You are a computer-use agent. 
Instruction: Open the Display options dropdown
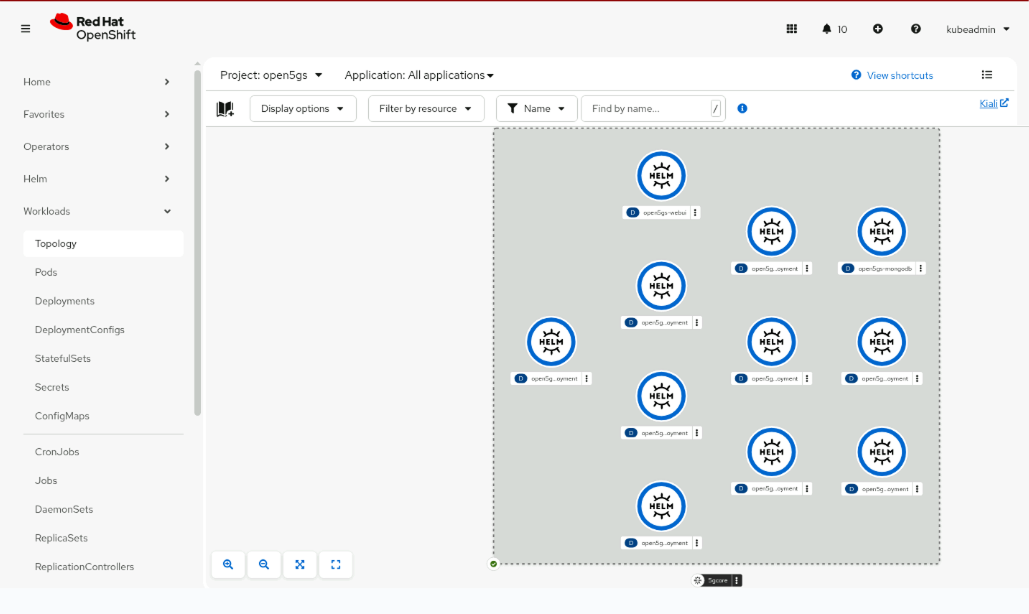point(303,108)
